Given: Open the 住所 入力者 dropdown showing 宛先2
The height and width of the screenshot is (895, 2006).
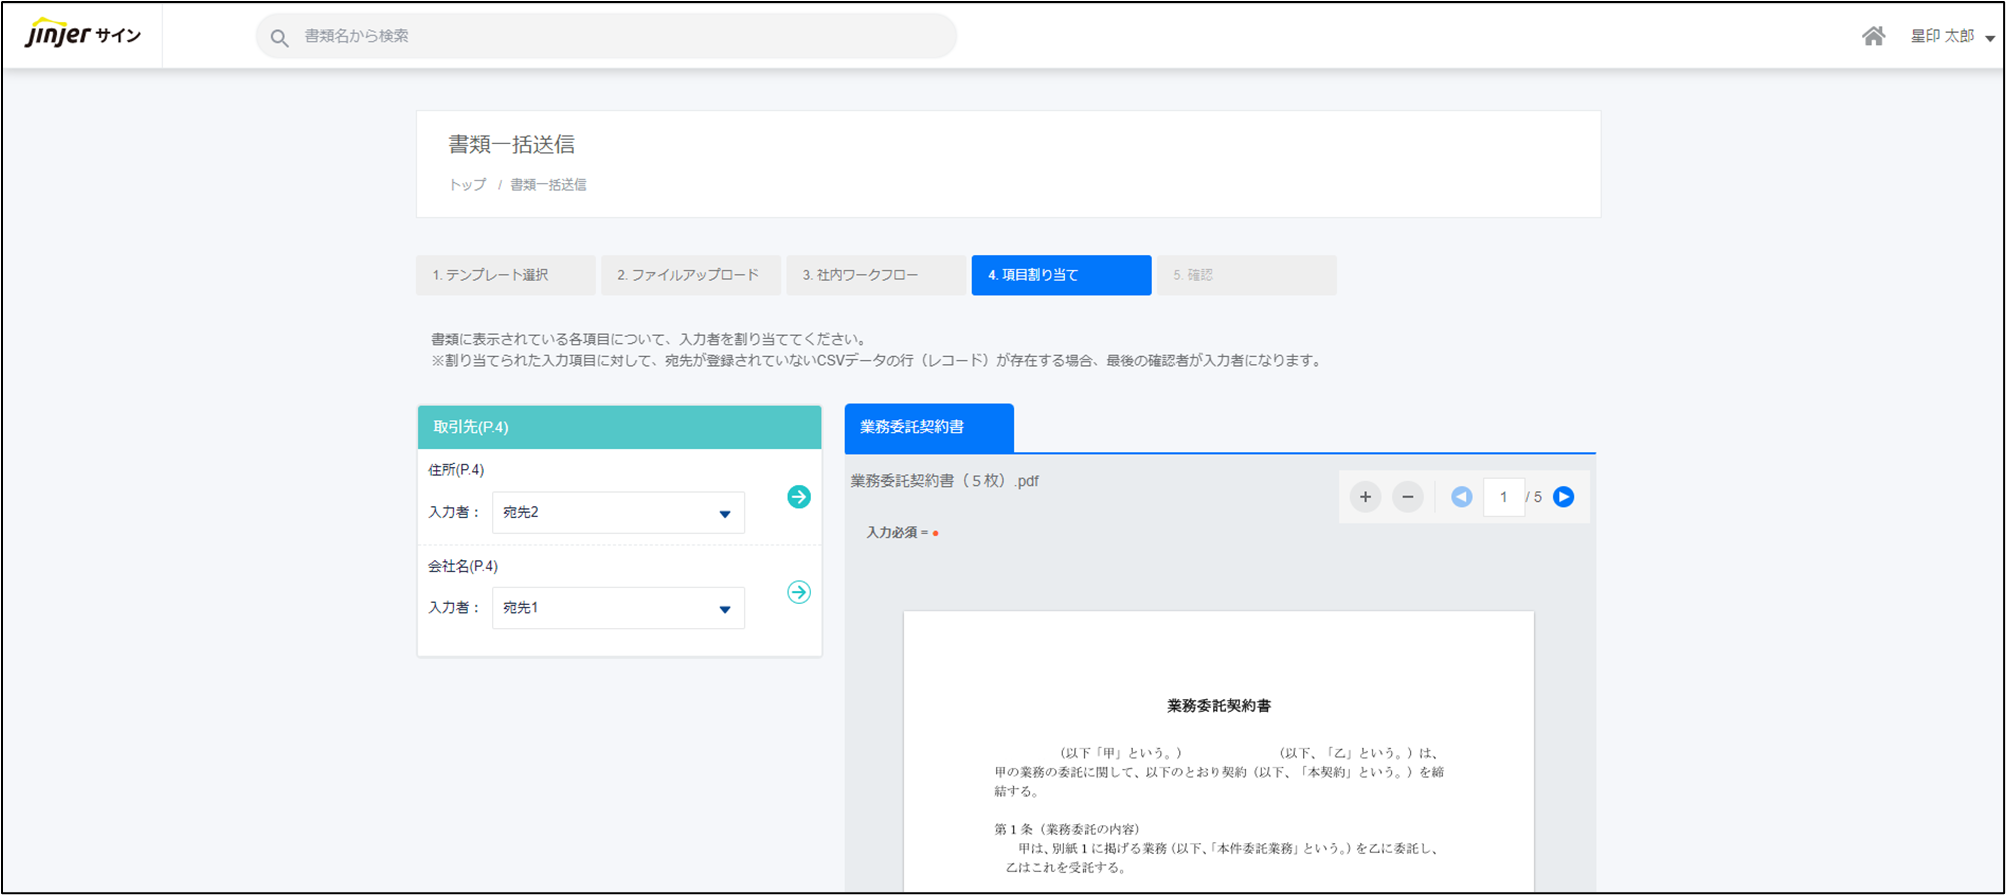Looking at the screenshot, I should click(x=618, y=513).
